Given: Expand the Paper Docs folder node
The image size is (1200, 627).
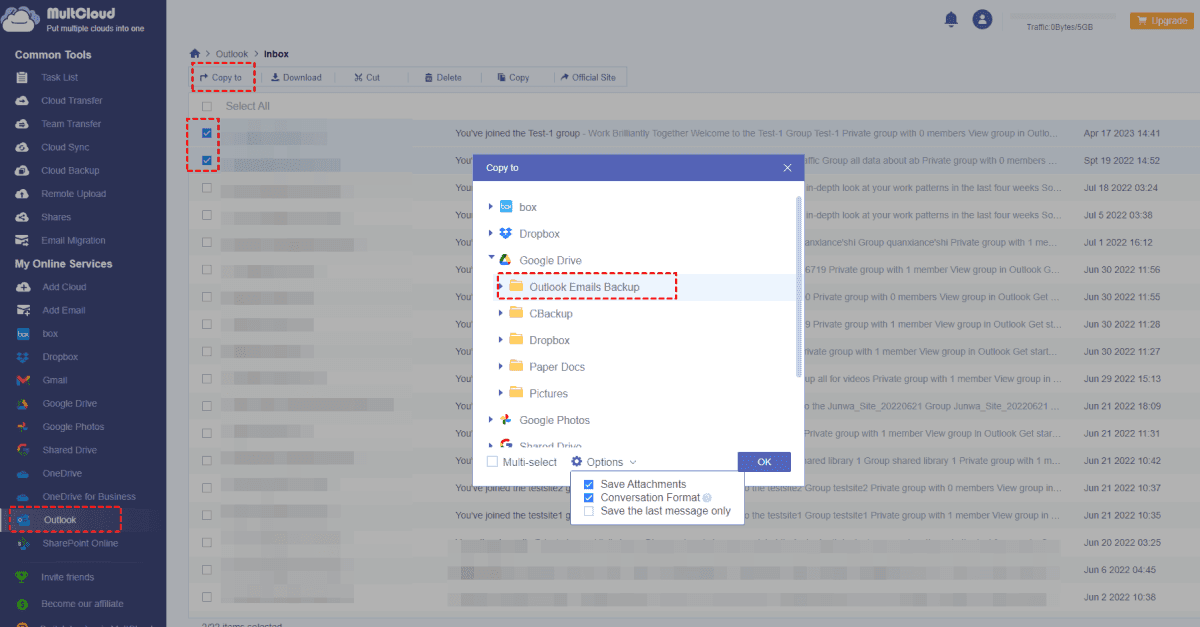Looking at the screenshot, I should click(501, 367).
